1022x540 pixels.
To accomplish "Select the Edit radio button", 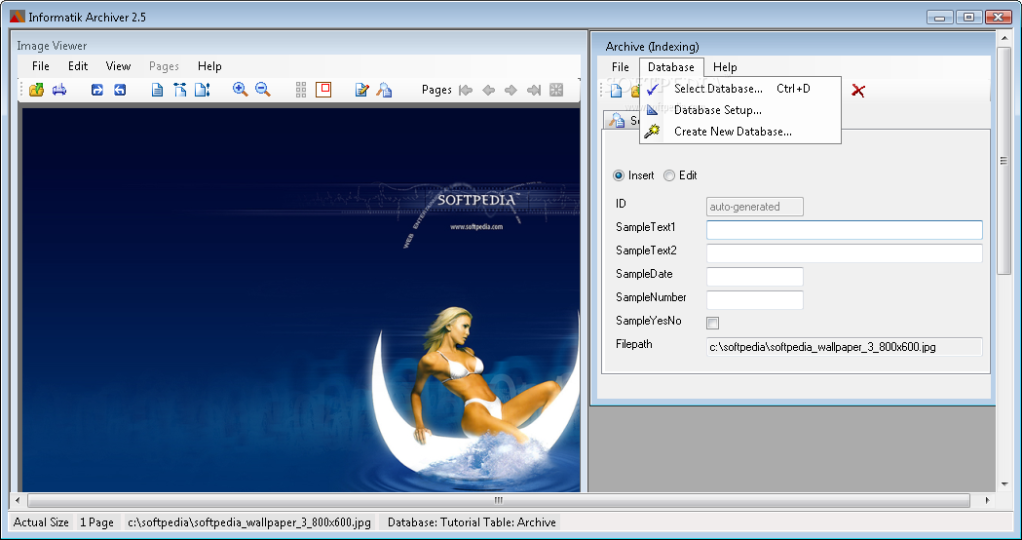I will [669, 176].
